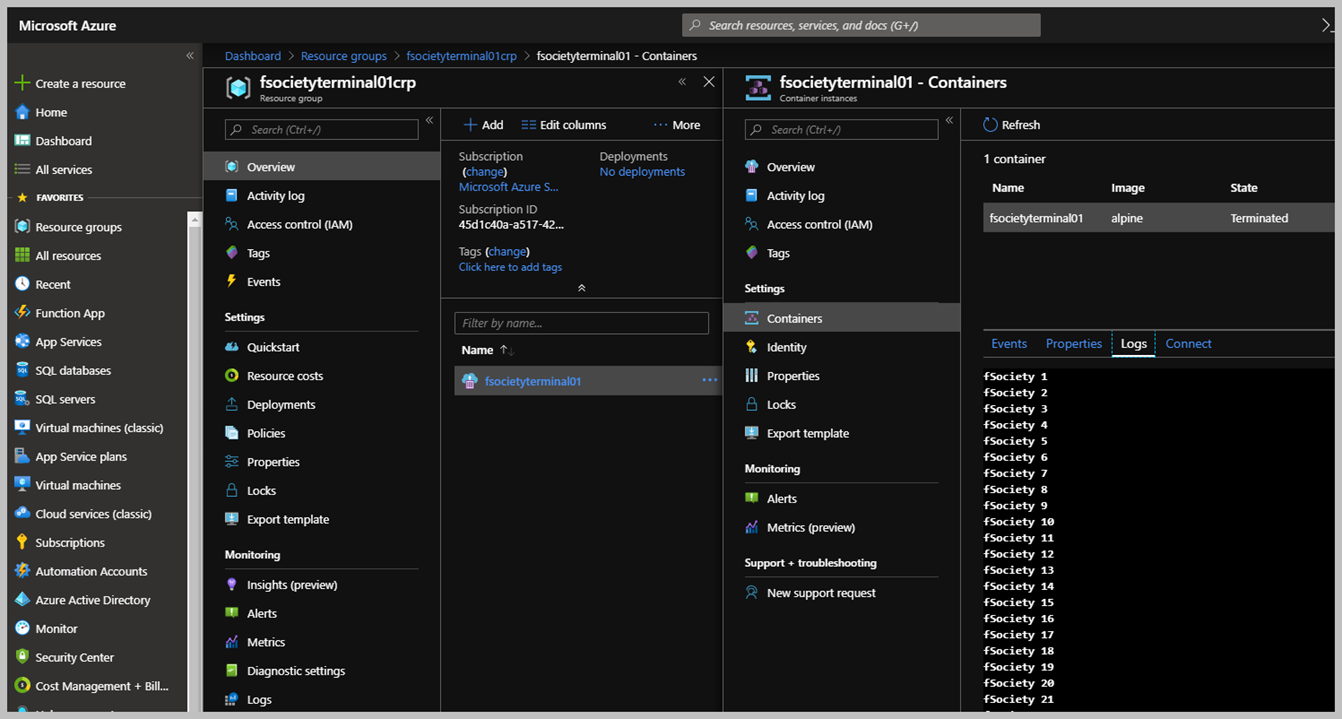This screenshot has height=719, width=1342.
Task: Collapse the container instance menu pane
Action: point(950,121)
